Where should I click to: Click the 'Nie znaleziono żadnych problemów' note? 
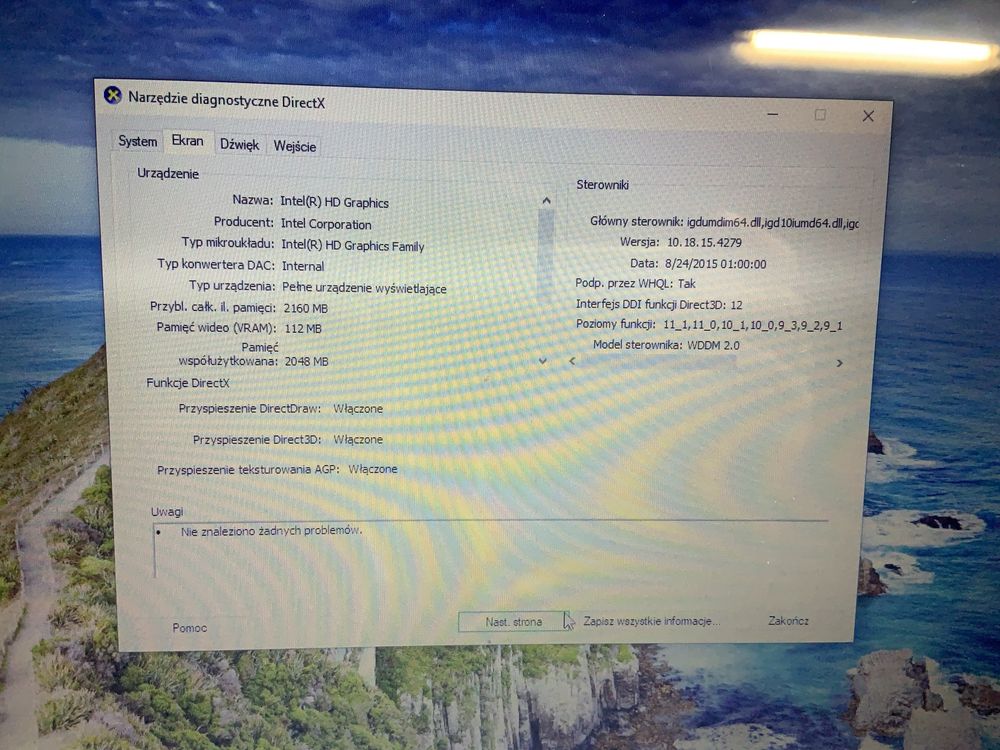[271, 531]
